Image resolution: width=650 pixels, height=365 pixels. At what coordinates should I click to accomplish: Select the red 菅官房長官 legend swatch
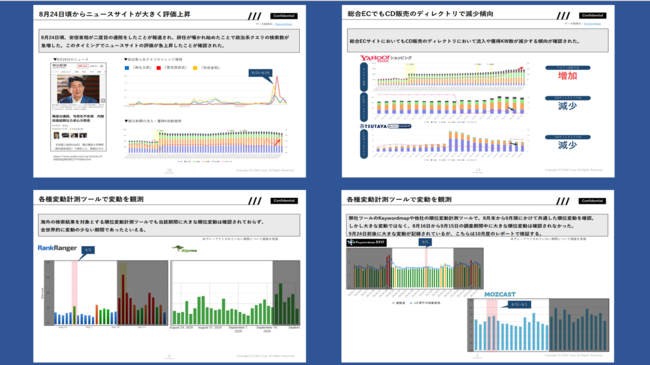click(x=159, y=68)
